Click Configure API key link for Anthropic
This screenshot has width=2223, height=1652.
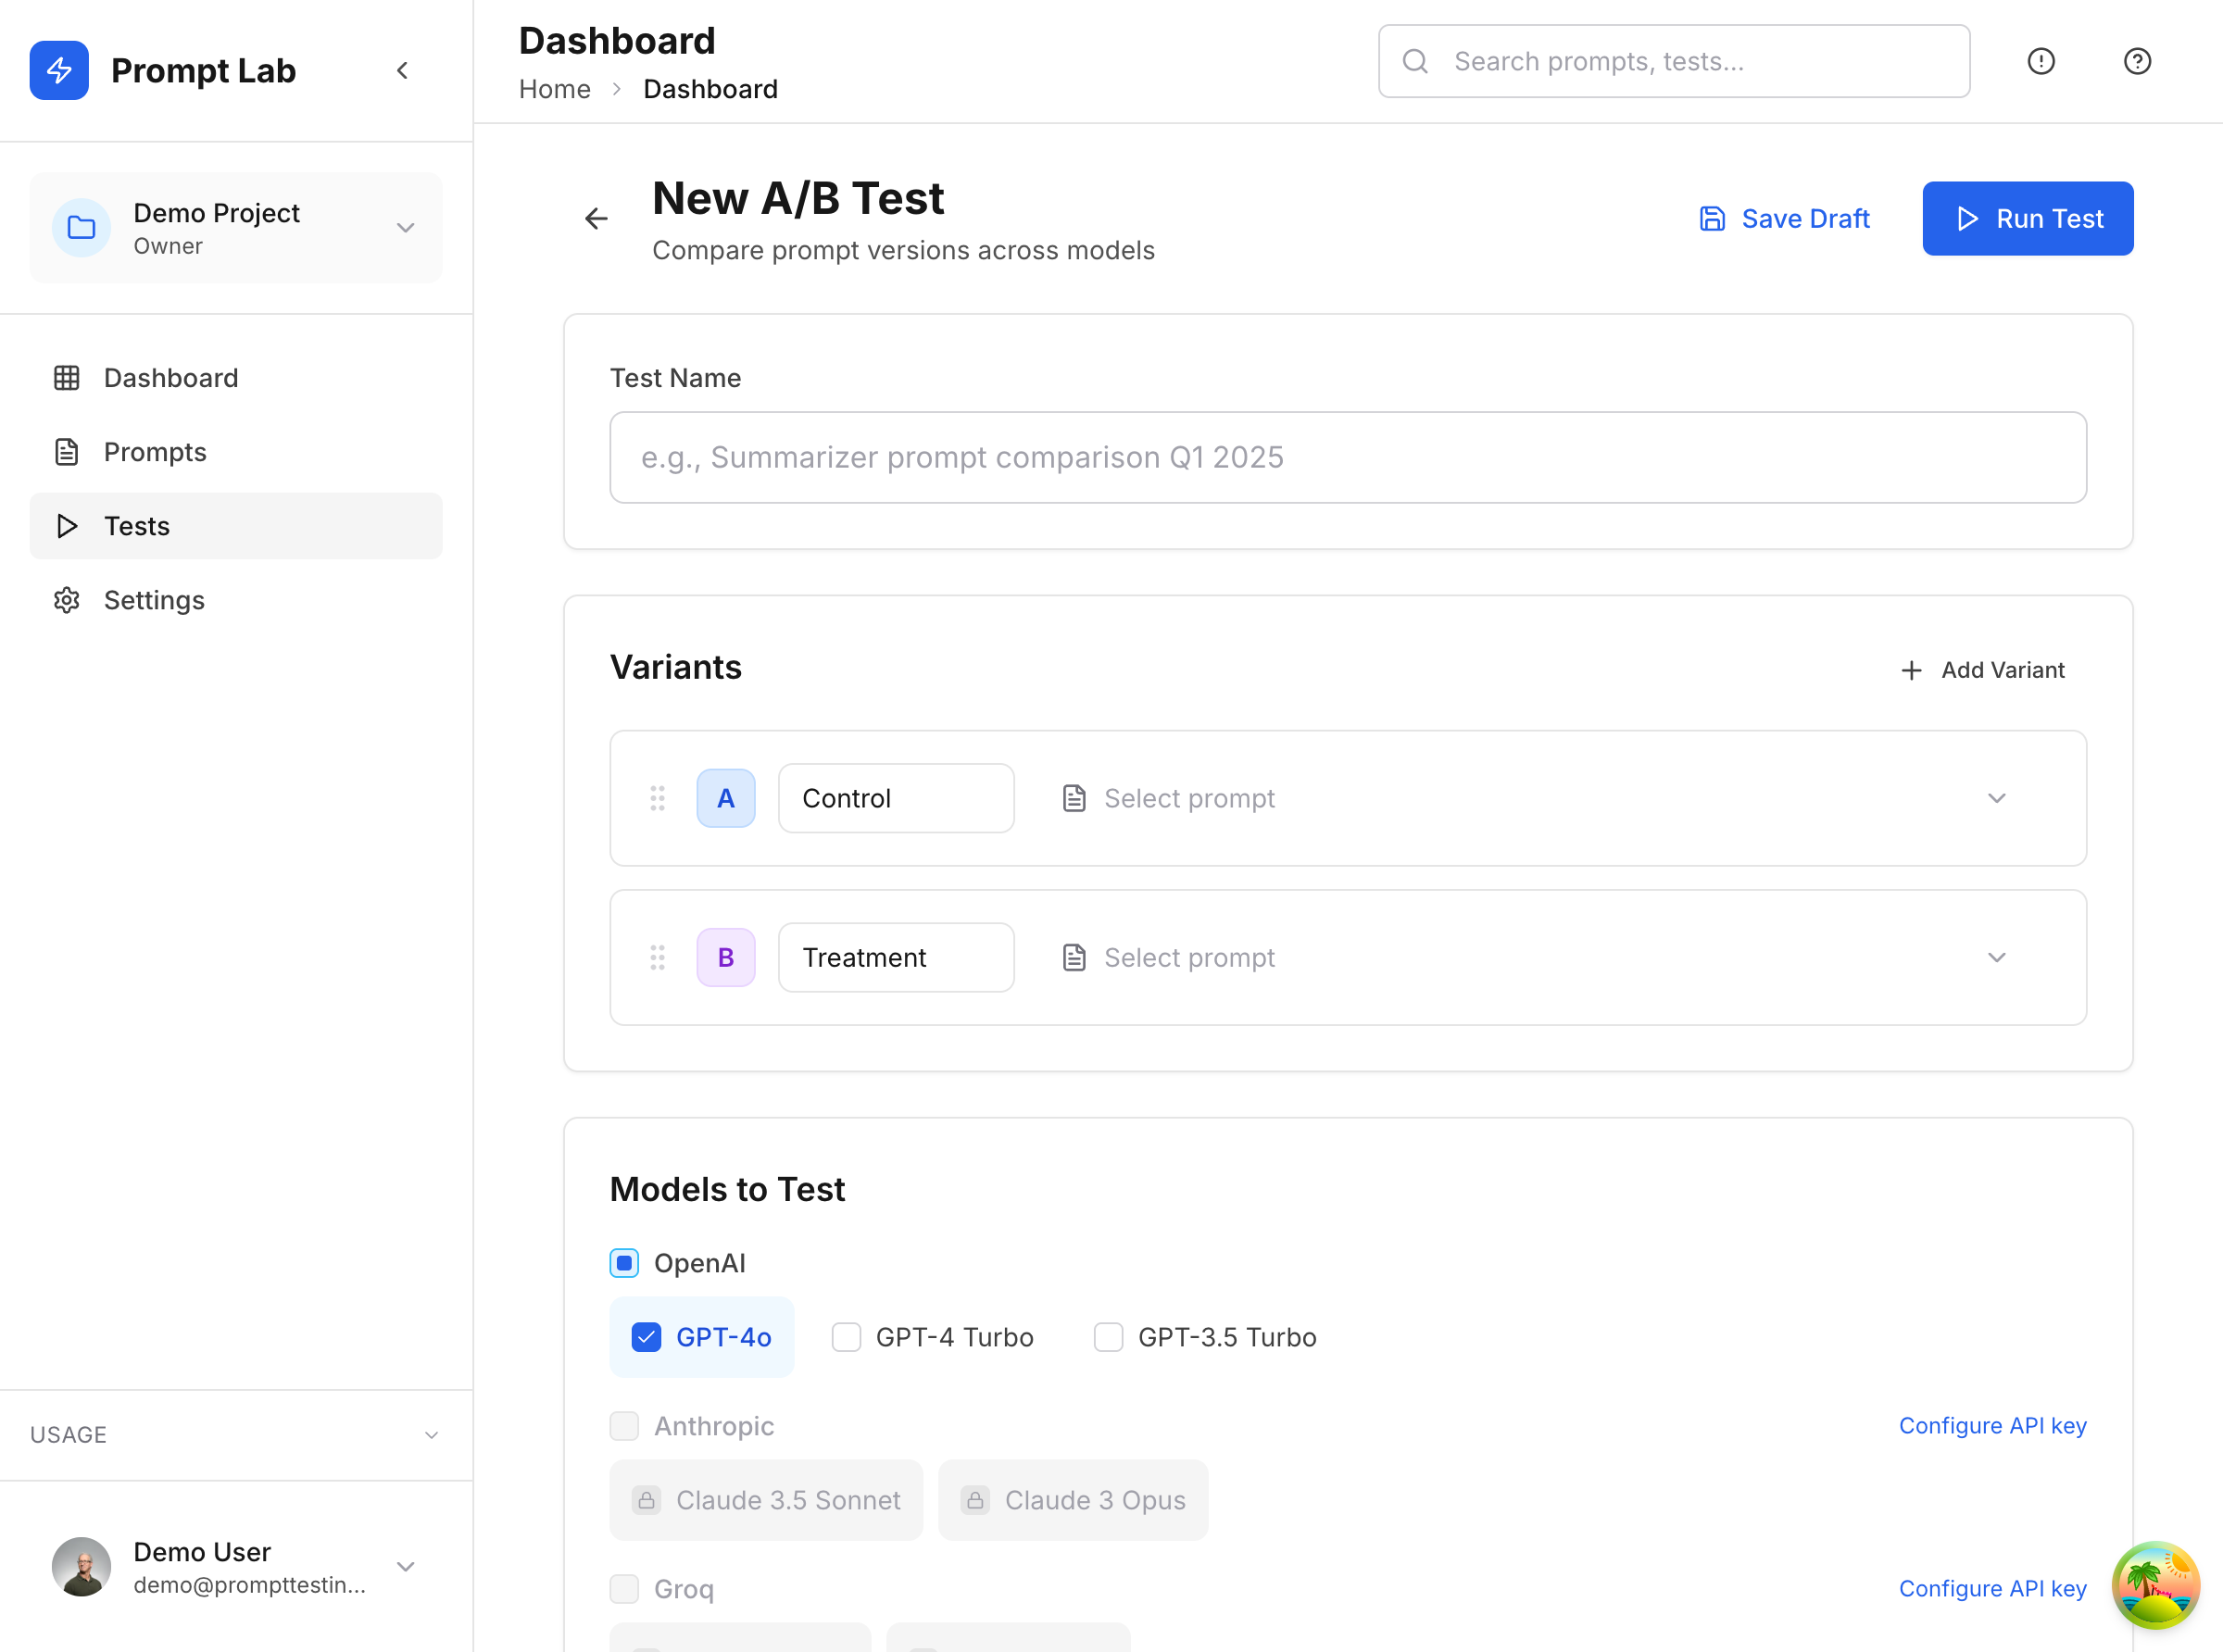[x=1991, y=1425]
